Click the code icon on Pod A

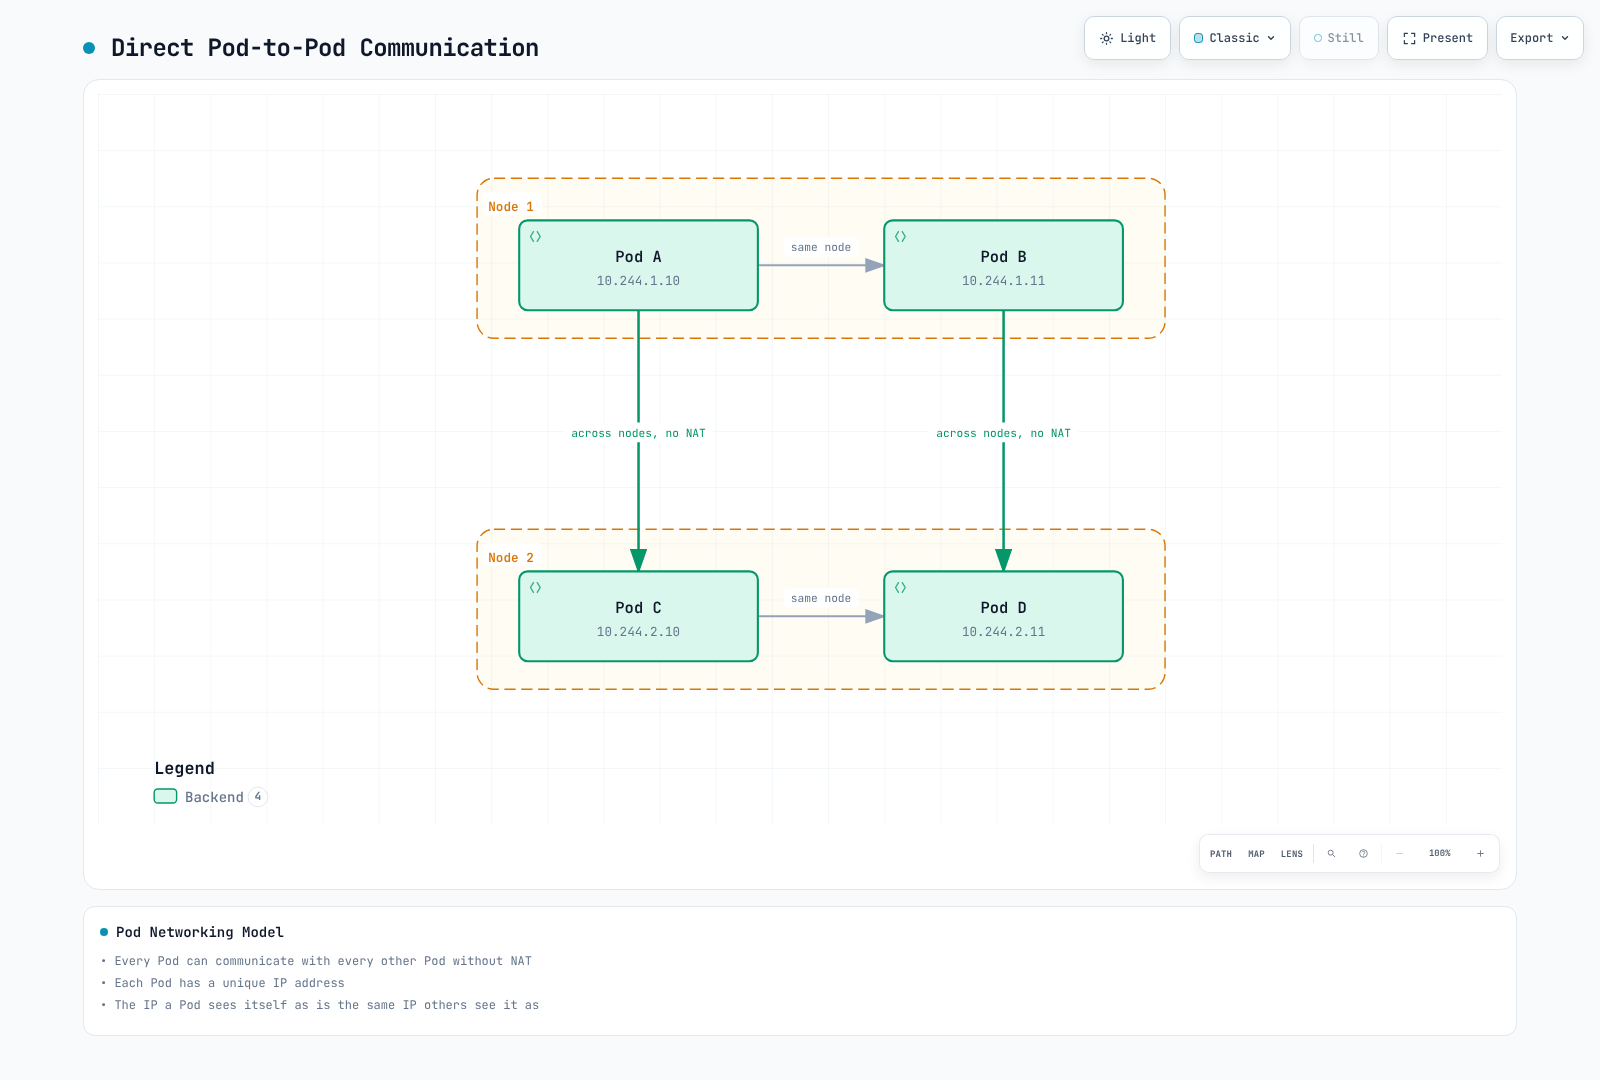coord(536,237)
